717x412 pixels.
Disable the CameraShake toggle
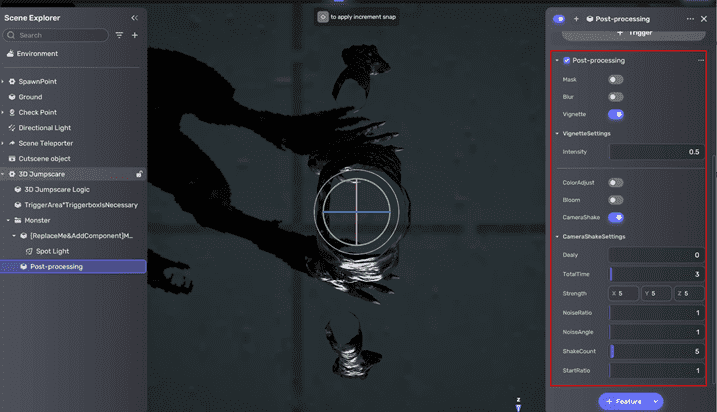(616, 216)
